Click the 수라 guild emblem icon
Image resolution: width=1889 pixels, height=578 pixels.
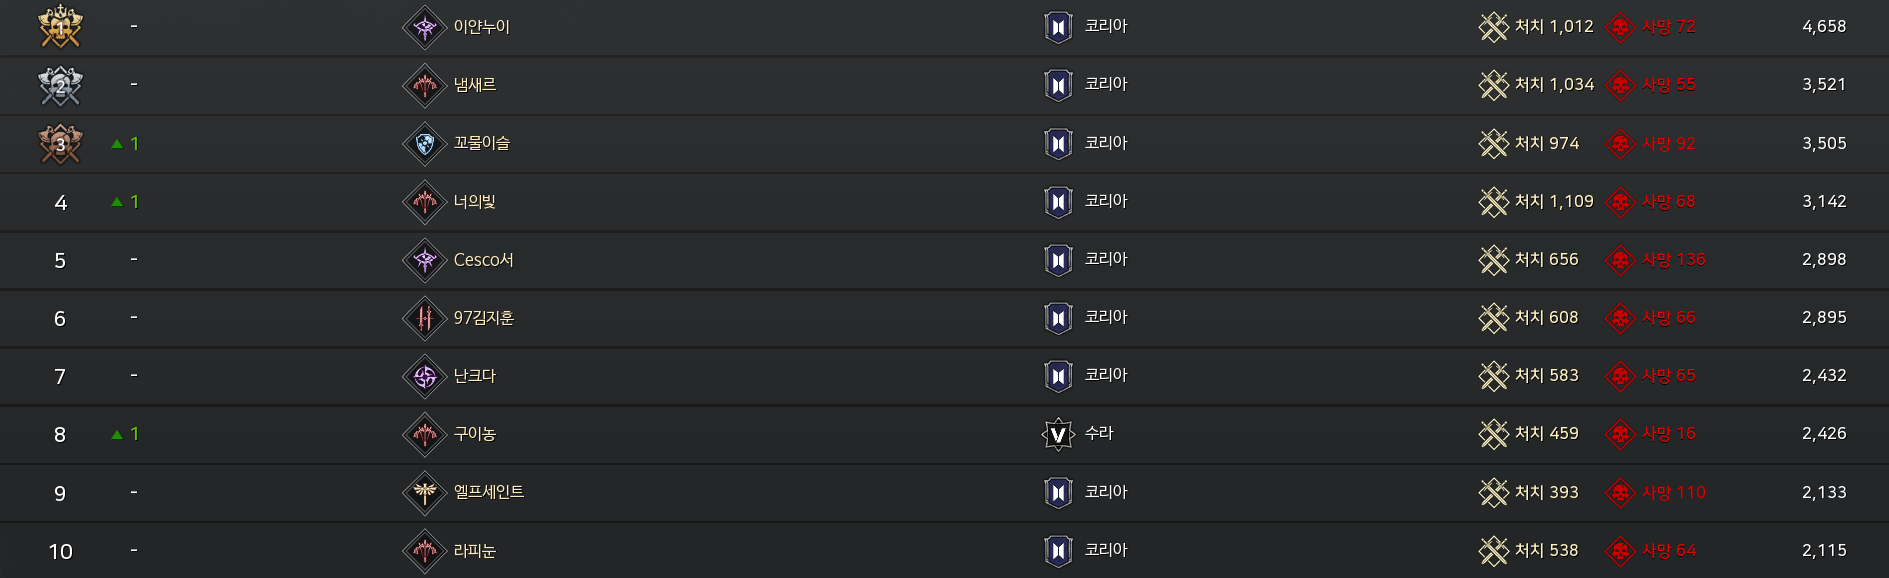1058,434
